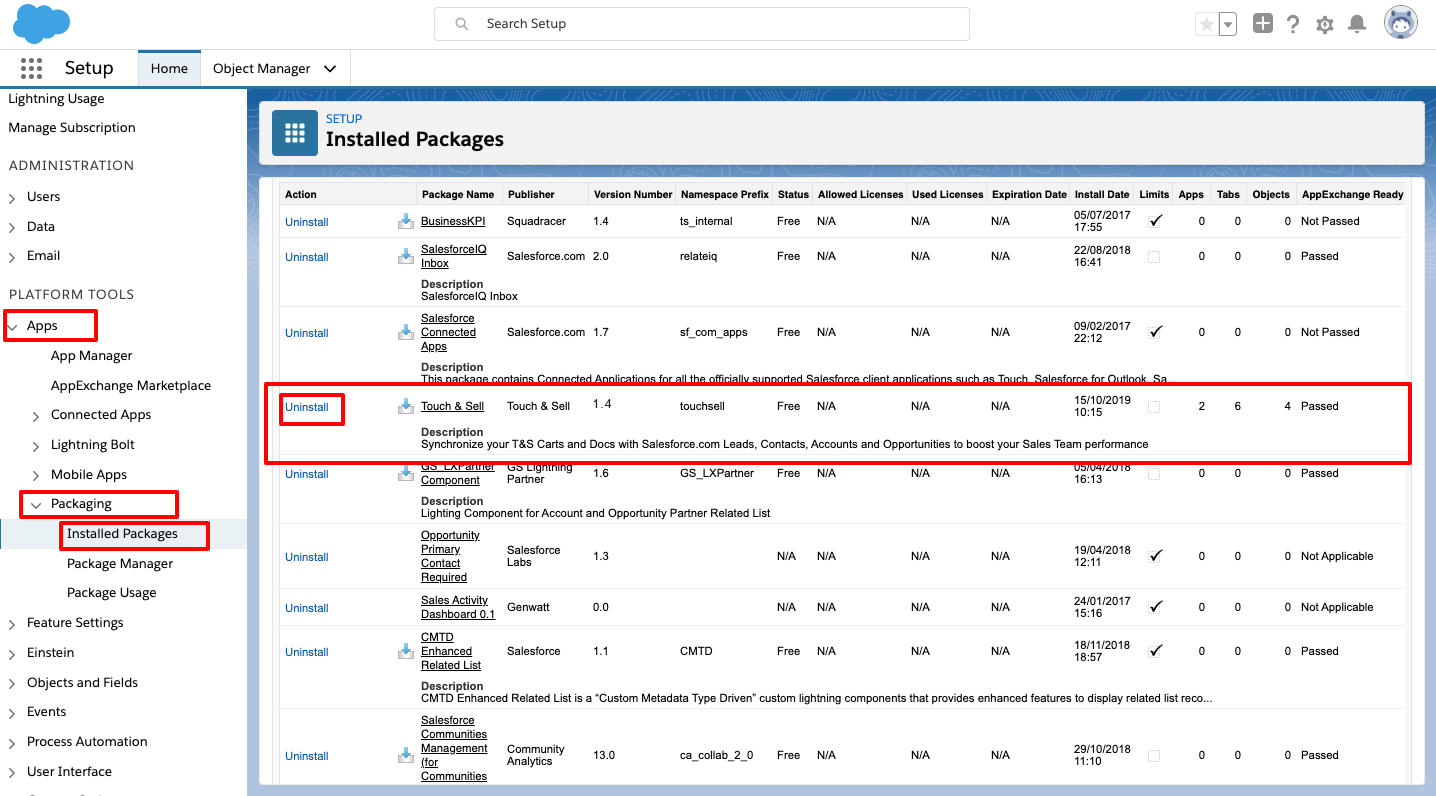The height and width of the screenshot is (796, 1436).
Task: Toggle the Limits checkbox for CMTD Enhanced Related List
Action: pyautogui.click(x=1155, y=651)
